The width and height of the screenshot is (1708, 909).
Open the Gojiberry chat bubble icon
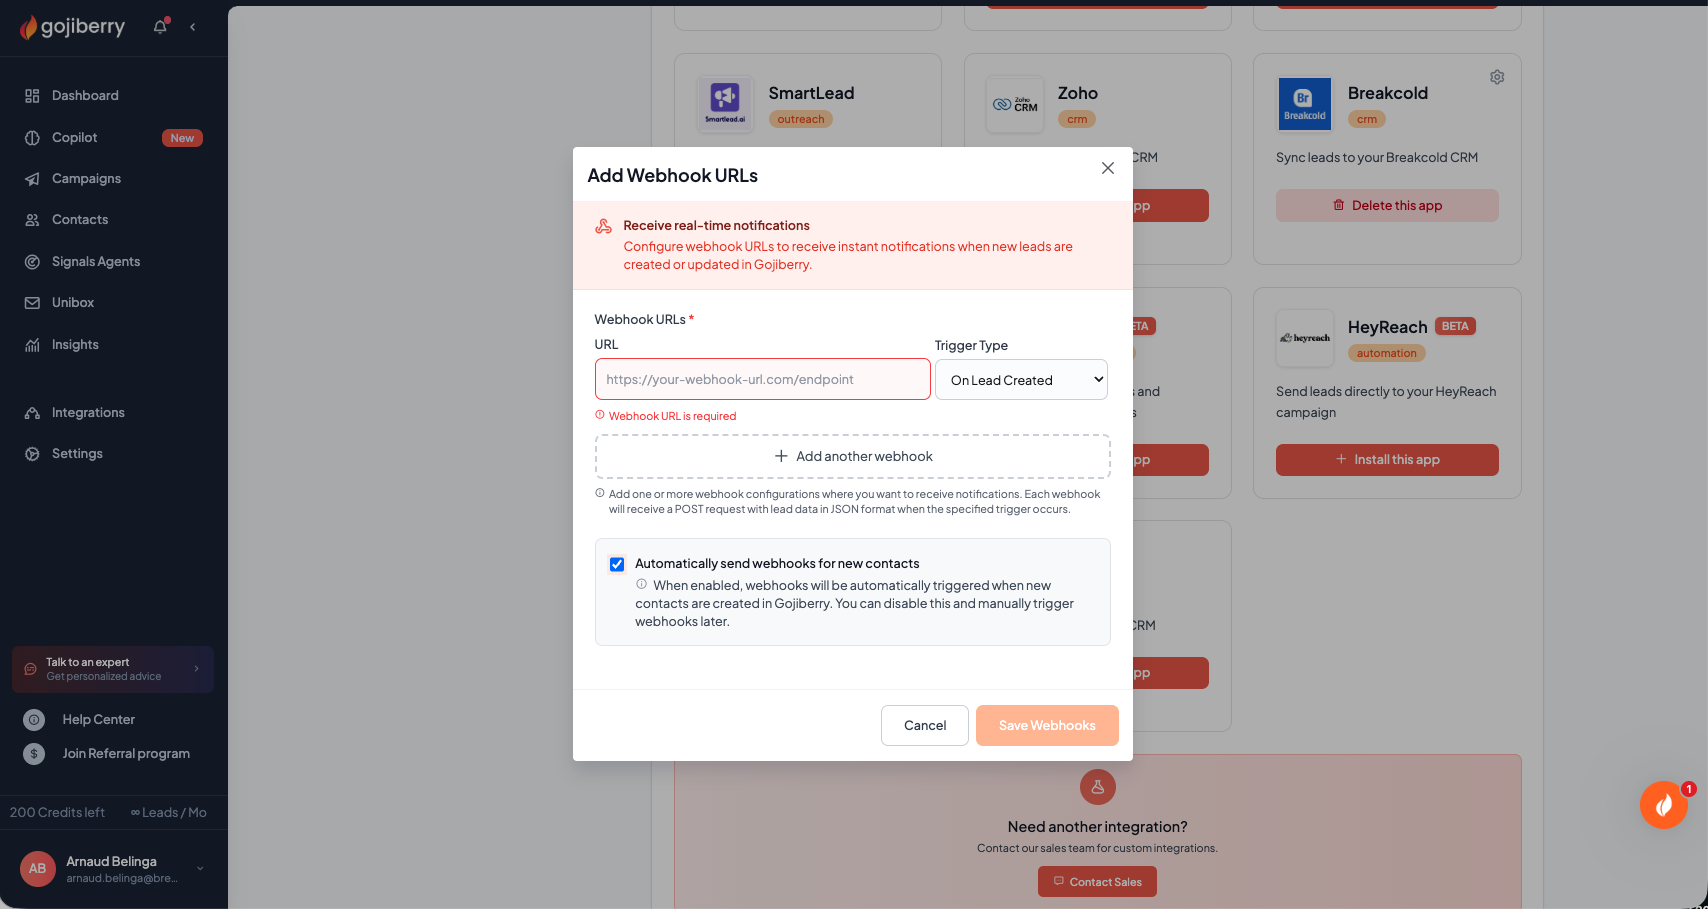coord(1664,805)
